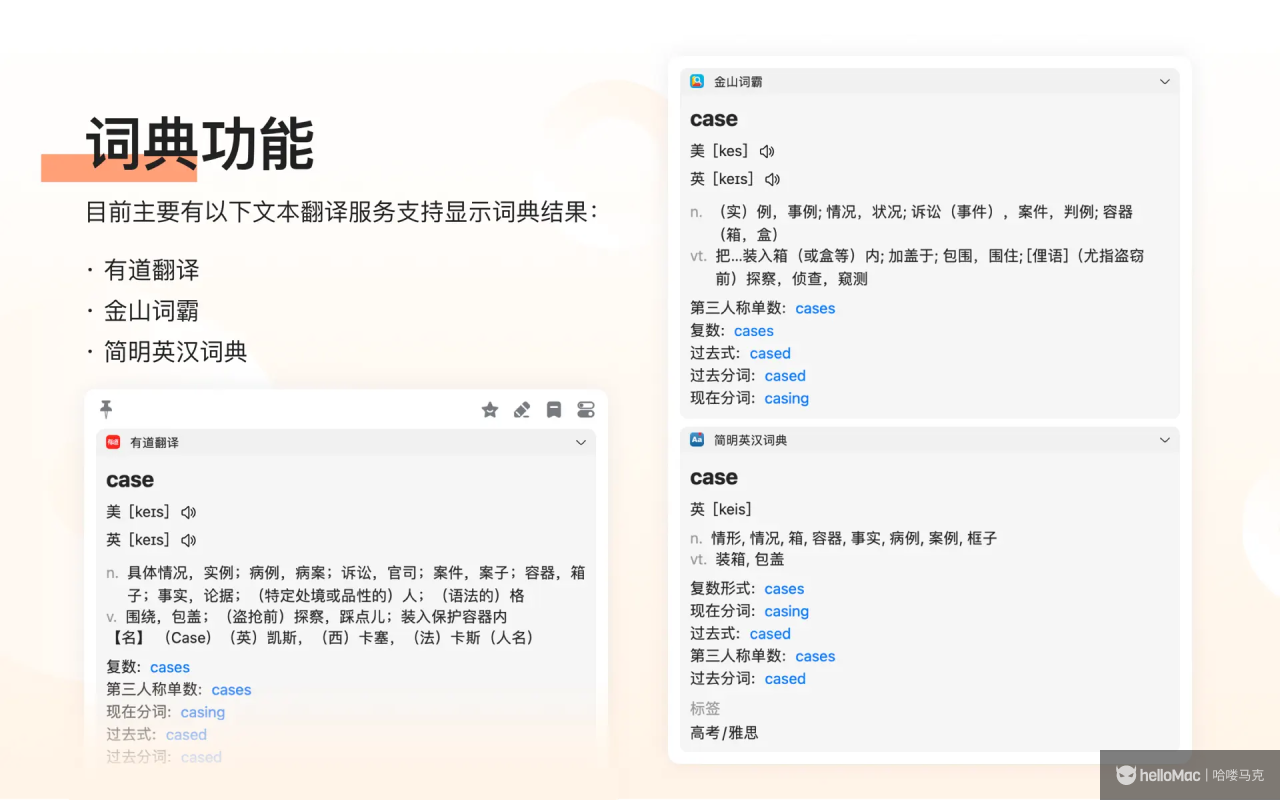Click the 简明英汉词典 panel title label
The width and height of the screenshot is (1280, 800).
750,440
